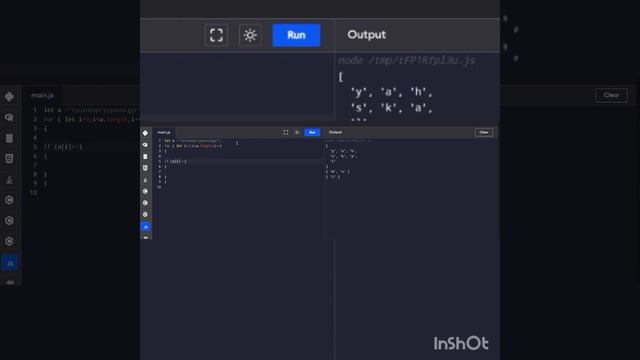Viewport: 640px width, 360px height.
Task: Click the for loop line in blurred background editor
Action: click(x=91, y=119)
